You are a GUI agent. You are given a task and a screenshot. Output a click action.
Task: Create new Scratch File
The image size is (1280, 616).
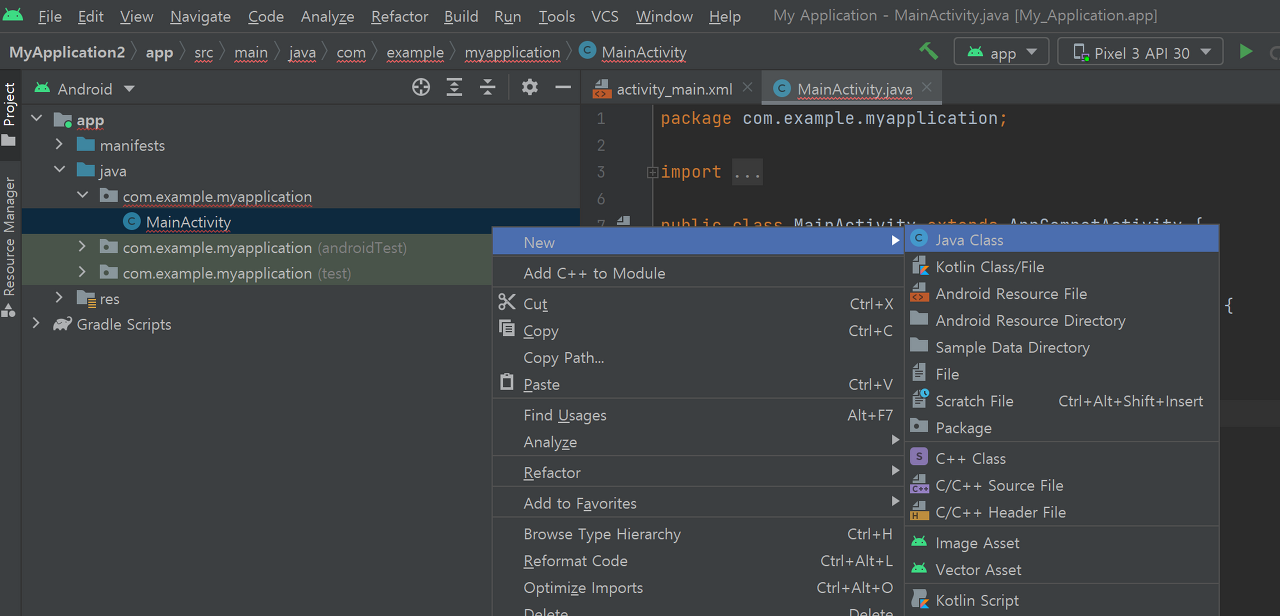(1062, 401)
